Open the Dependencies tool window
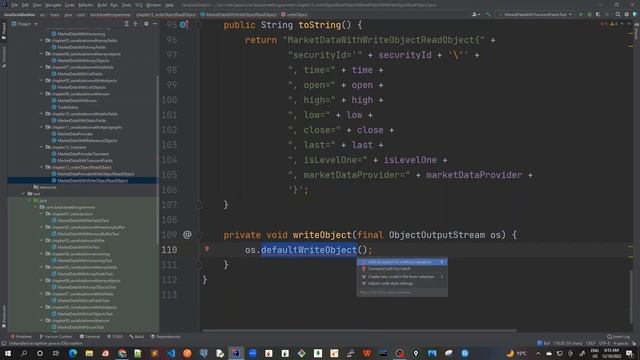Viewport: 640px width, 360px height. pyautogui.click(x=166, y=337)
